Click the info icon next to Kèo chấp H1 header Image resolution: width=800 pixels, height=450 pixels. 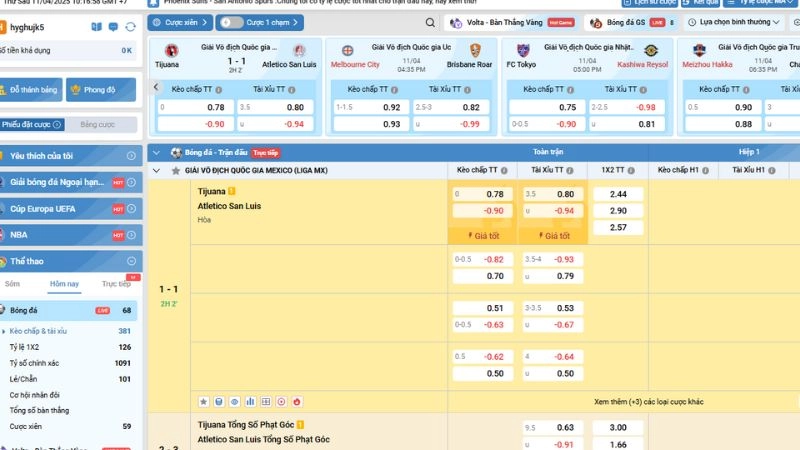[705, 170]
